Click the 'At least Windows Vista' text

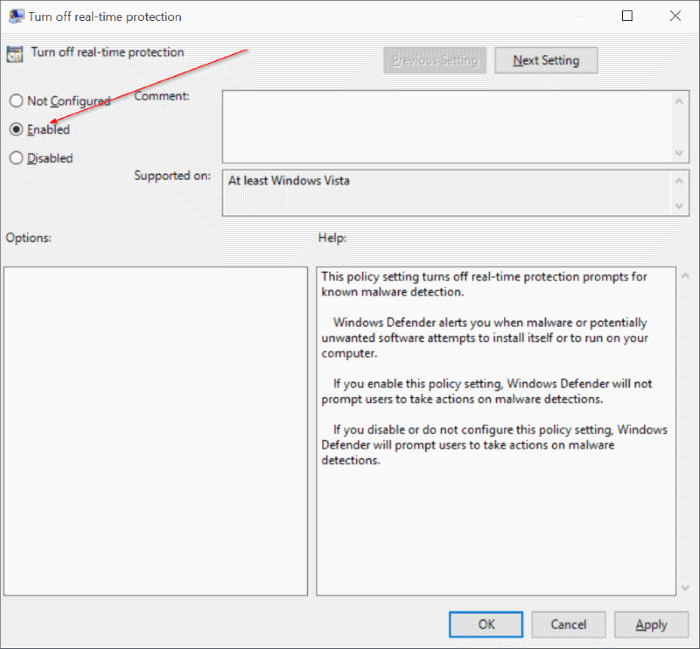289,181
